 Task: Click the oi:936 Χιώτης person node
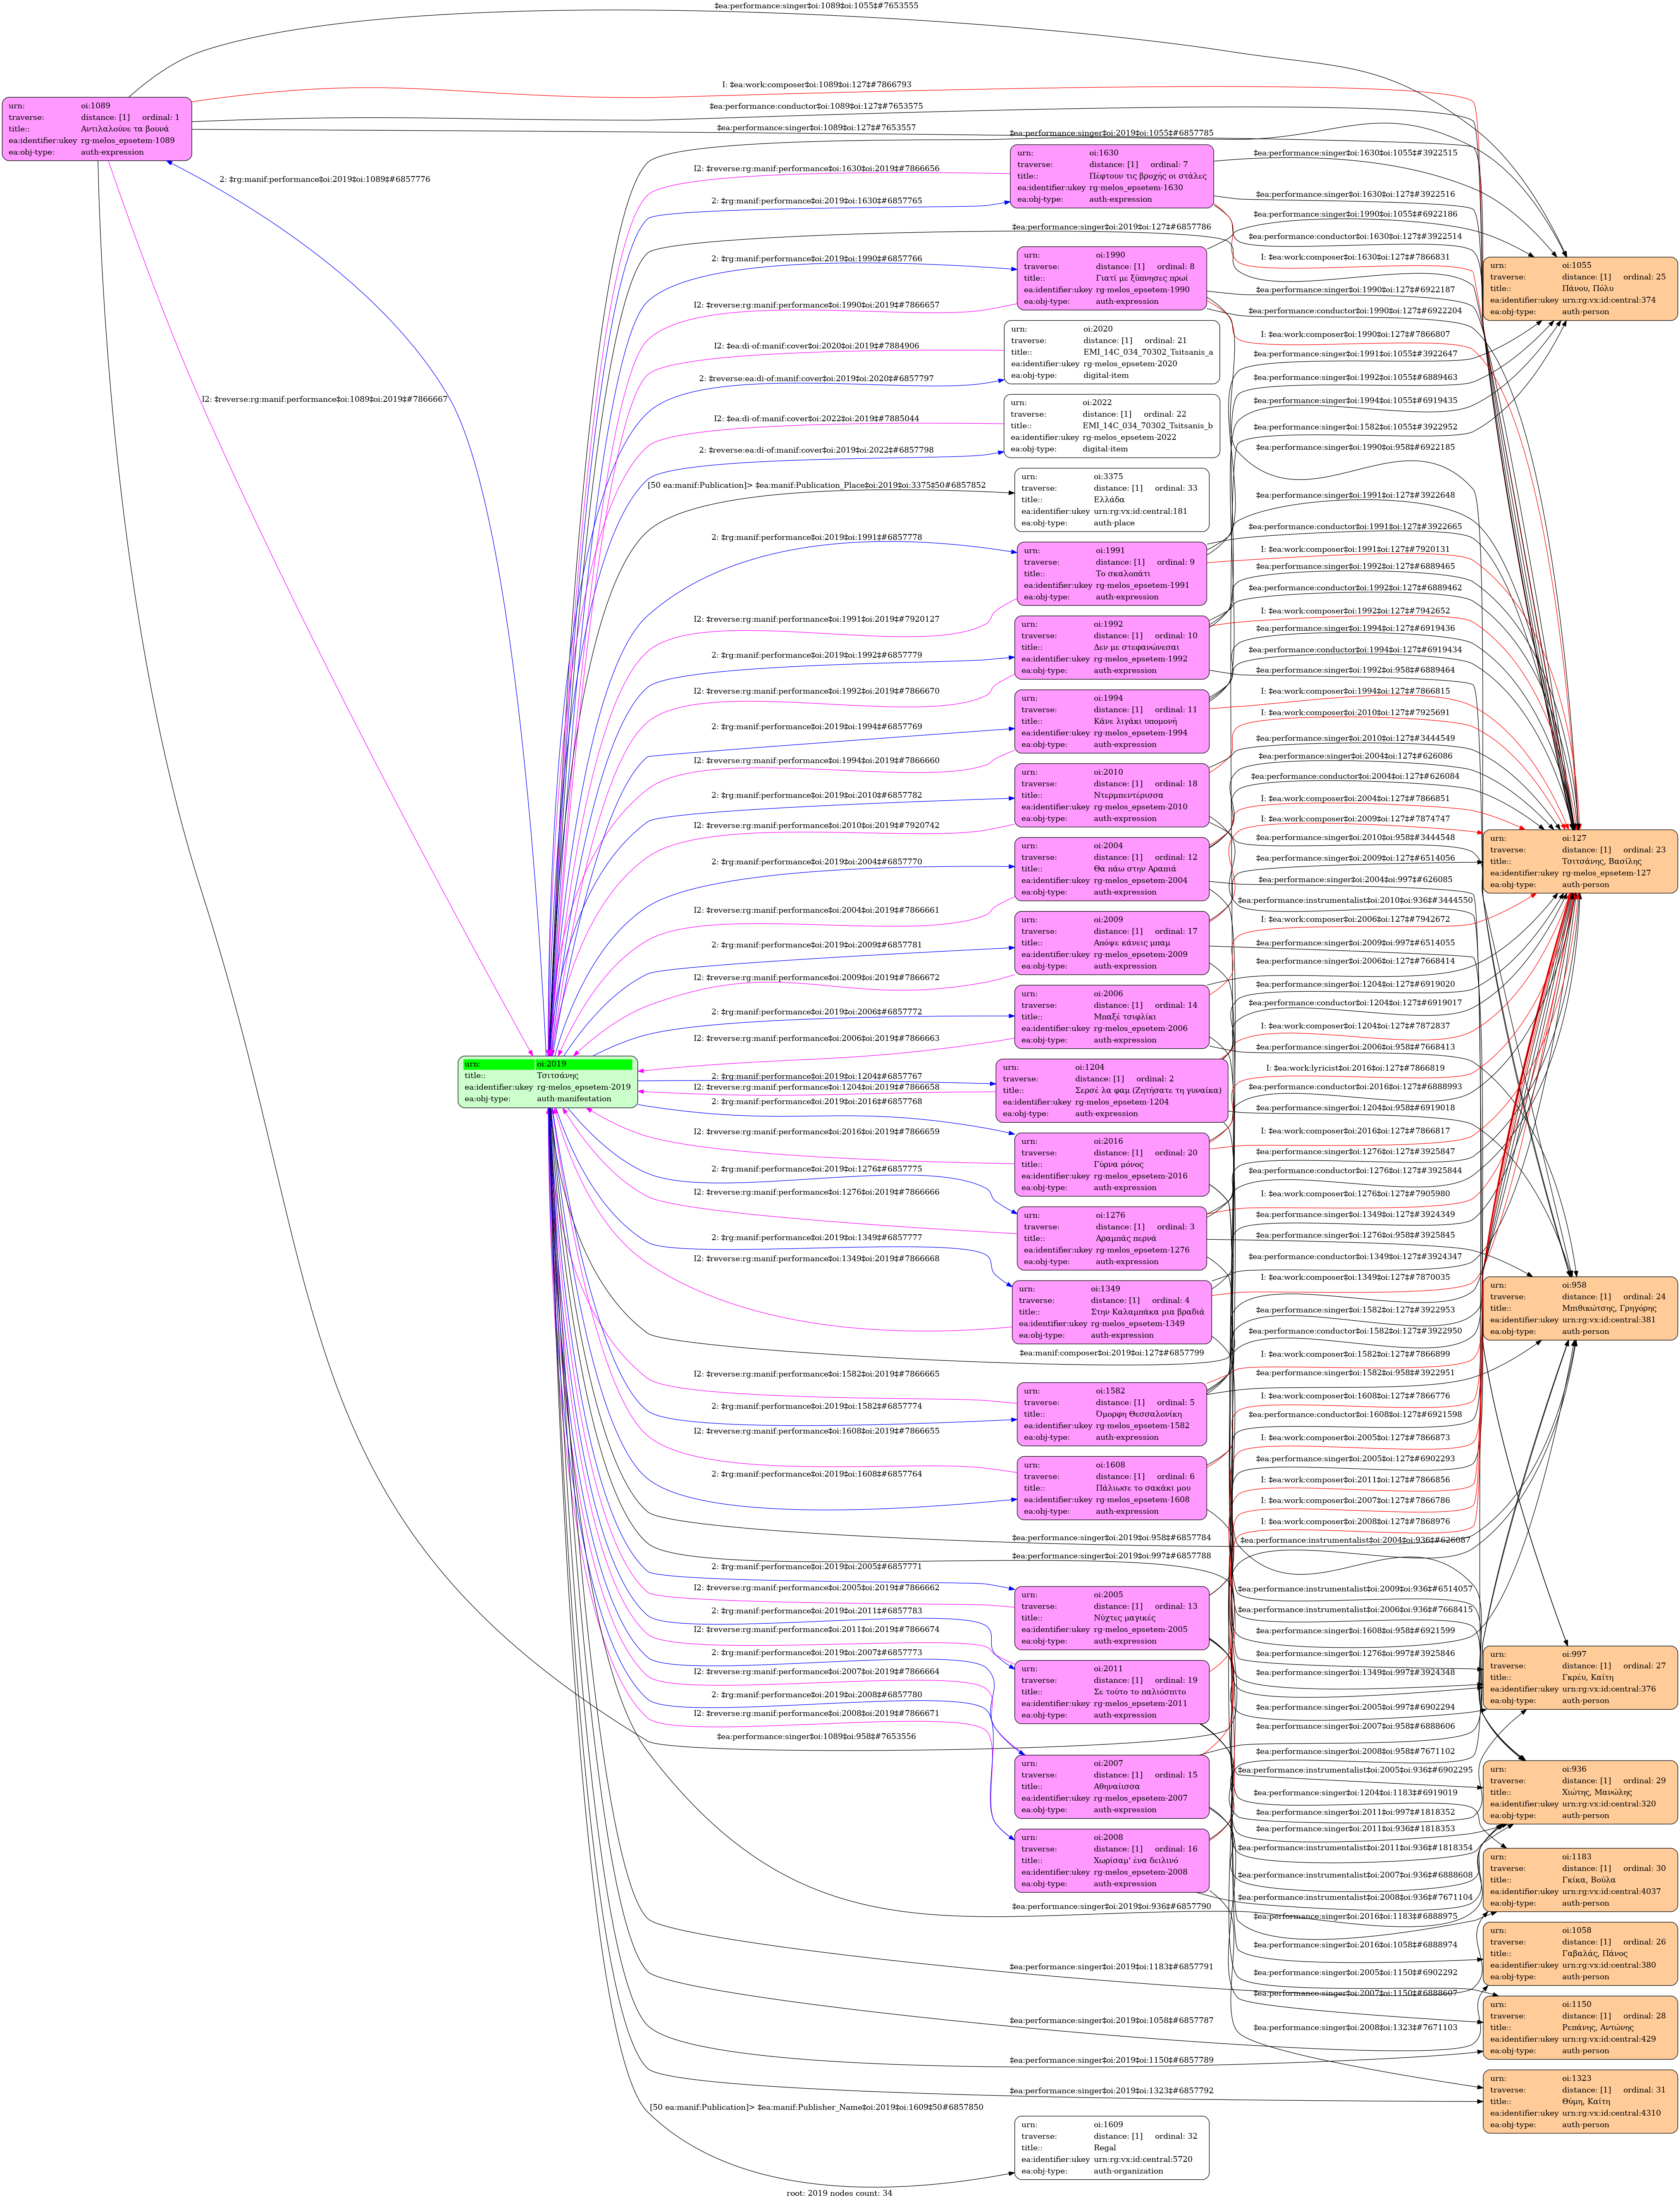tap(1579, 1792)
